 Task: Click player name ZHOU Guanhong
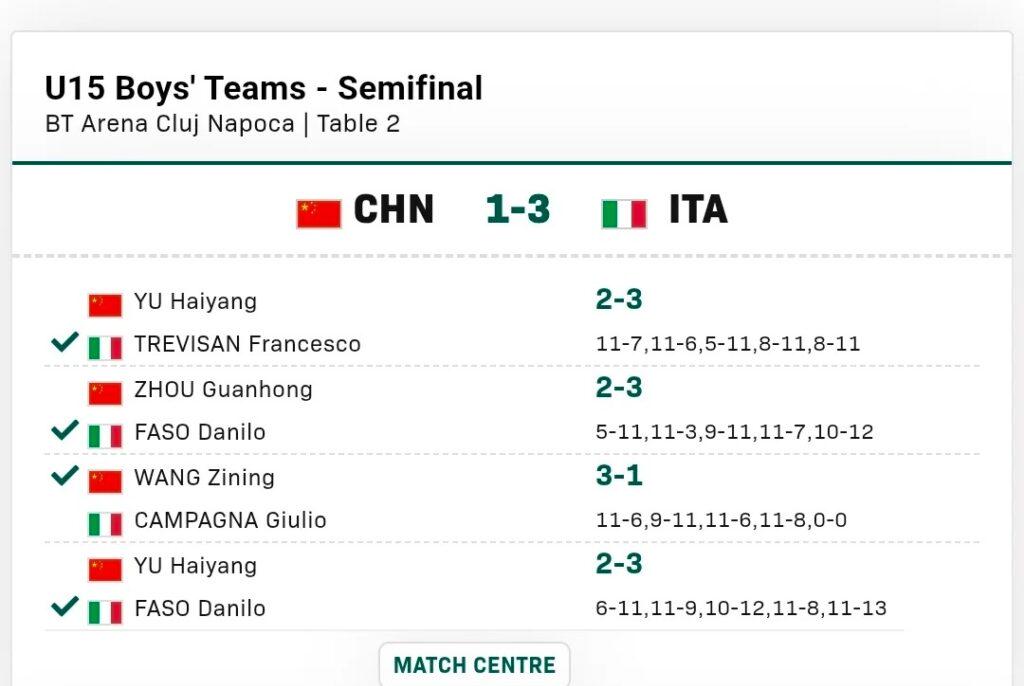pos(223,389)
